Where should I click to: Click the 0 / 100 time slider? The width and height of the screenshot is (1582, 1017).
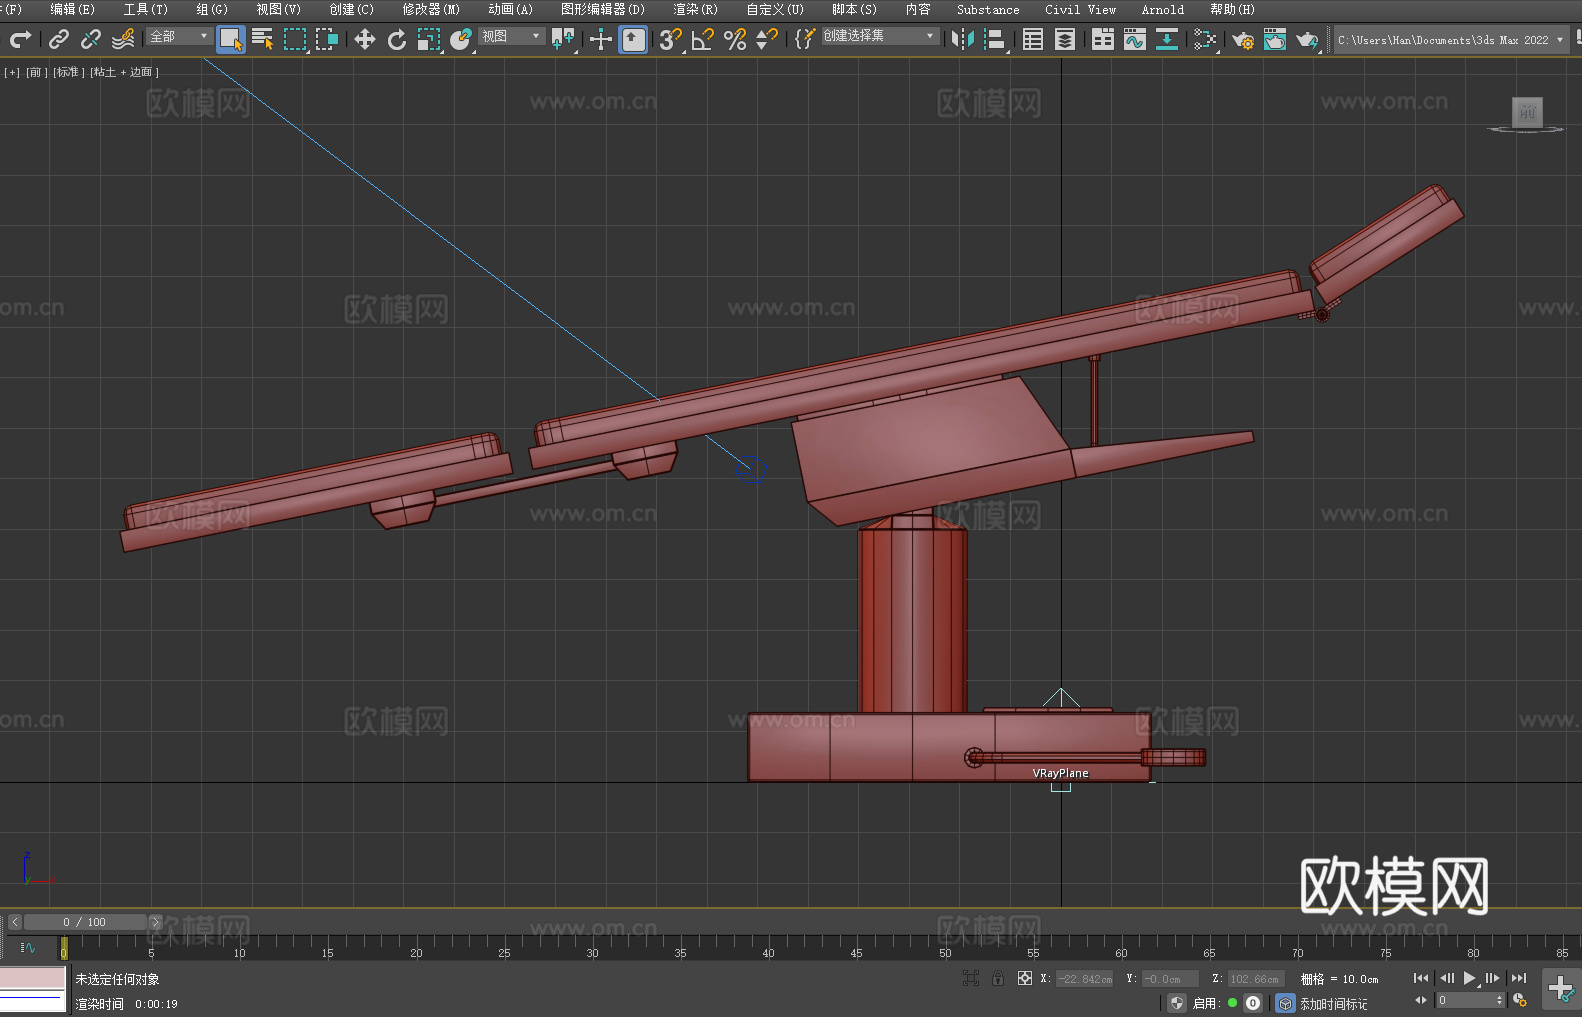85,922
